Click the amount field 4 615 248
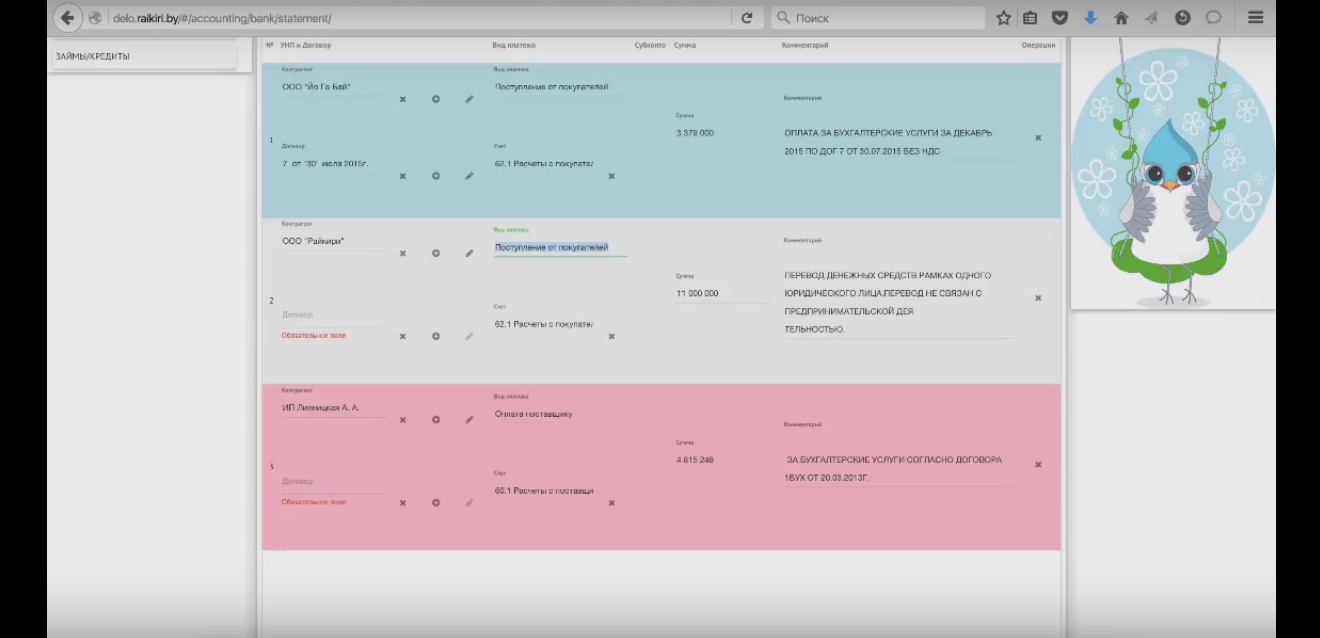Viewport: 1320px width, 638px height. click(721, 460)
